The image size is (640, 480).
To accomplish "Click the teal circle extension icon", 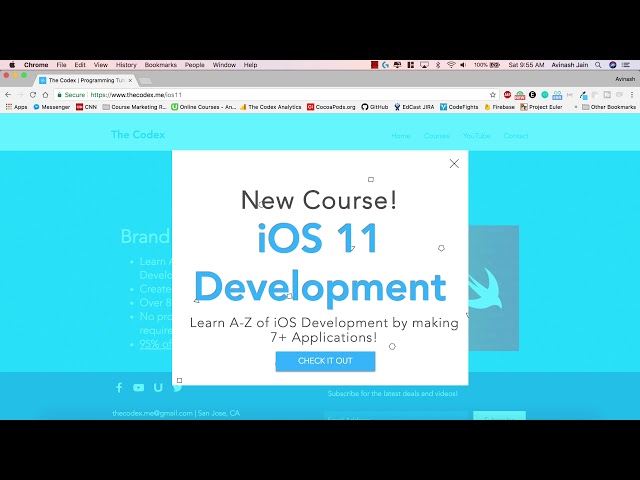I will pyautogui.click(x=544, y=95).
